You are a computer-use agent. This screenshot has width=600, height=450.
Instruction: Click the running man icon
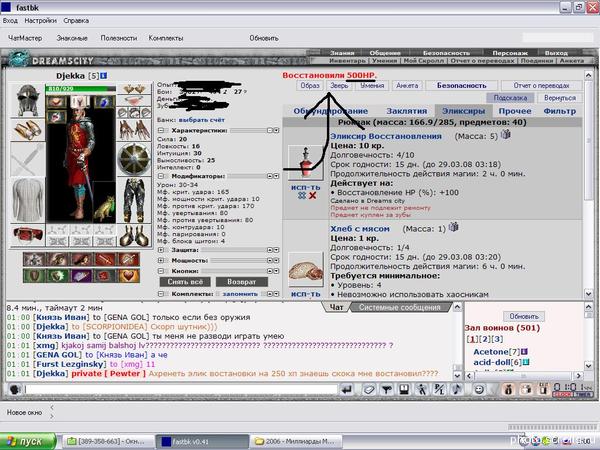pos(422,390)
